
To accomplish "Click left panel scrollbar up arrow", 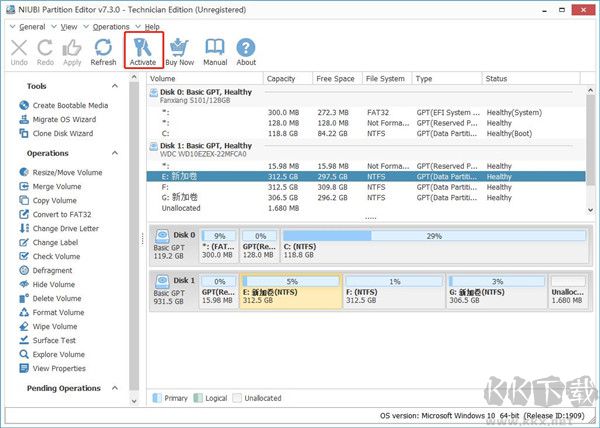I will tap(134, 77).
